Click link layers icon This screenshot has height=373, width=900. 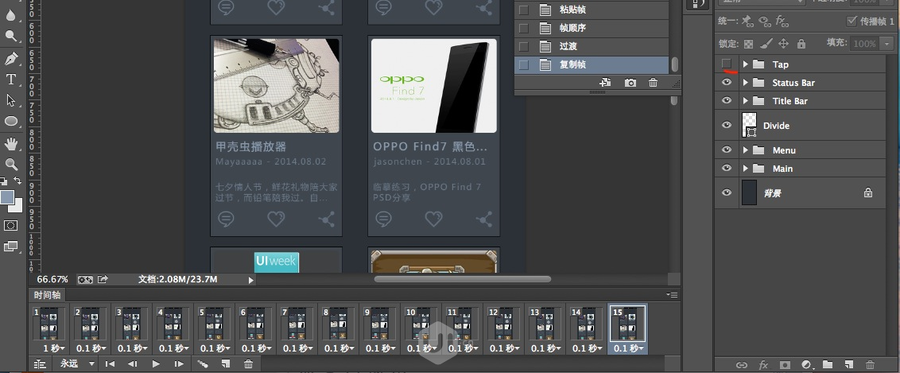coord(742,364)
